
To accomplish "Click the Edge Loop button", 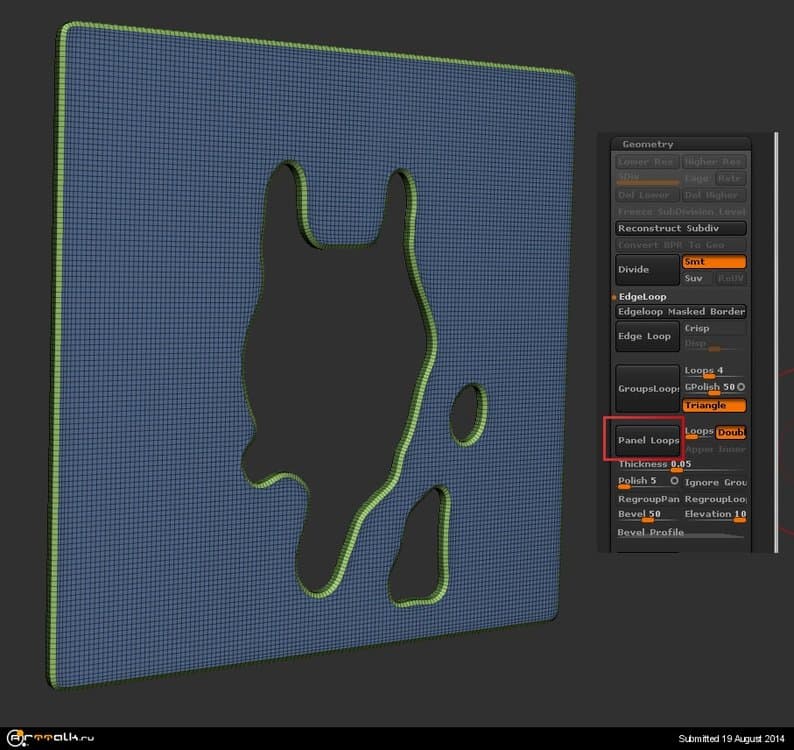I will pyautogui.click(x=646, y=336).
